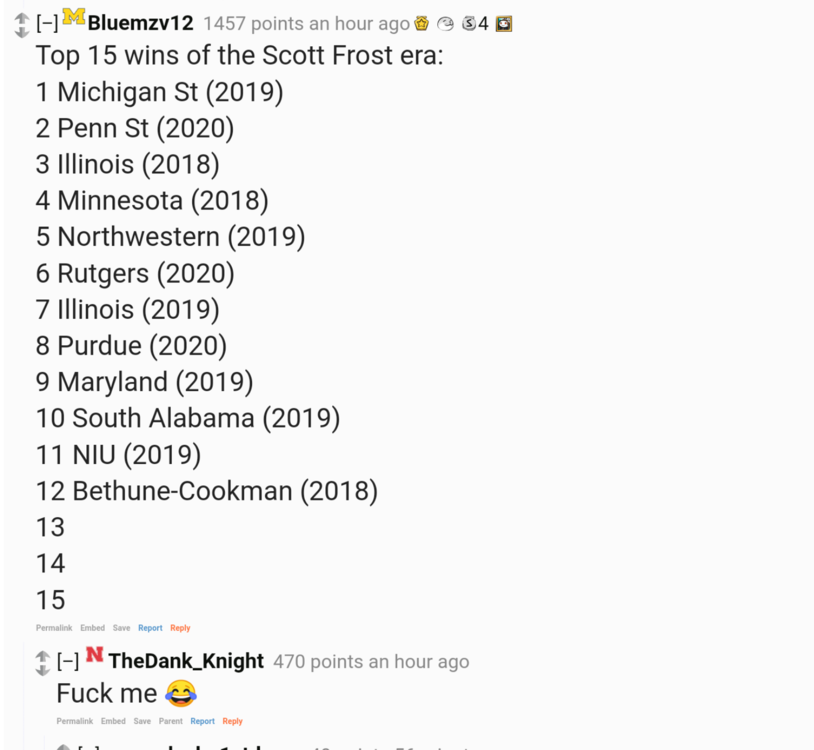Click the last award icon after the 4
The height and width of the screenshot is (750, 814).
503,23
